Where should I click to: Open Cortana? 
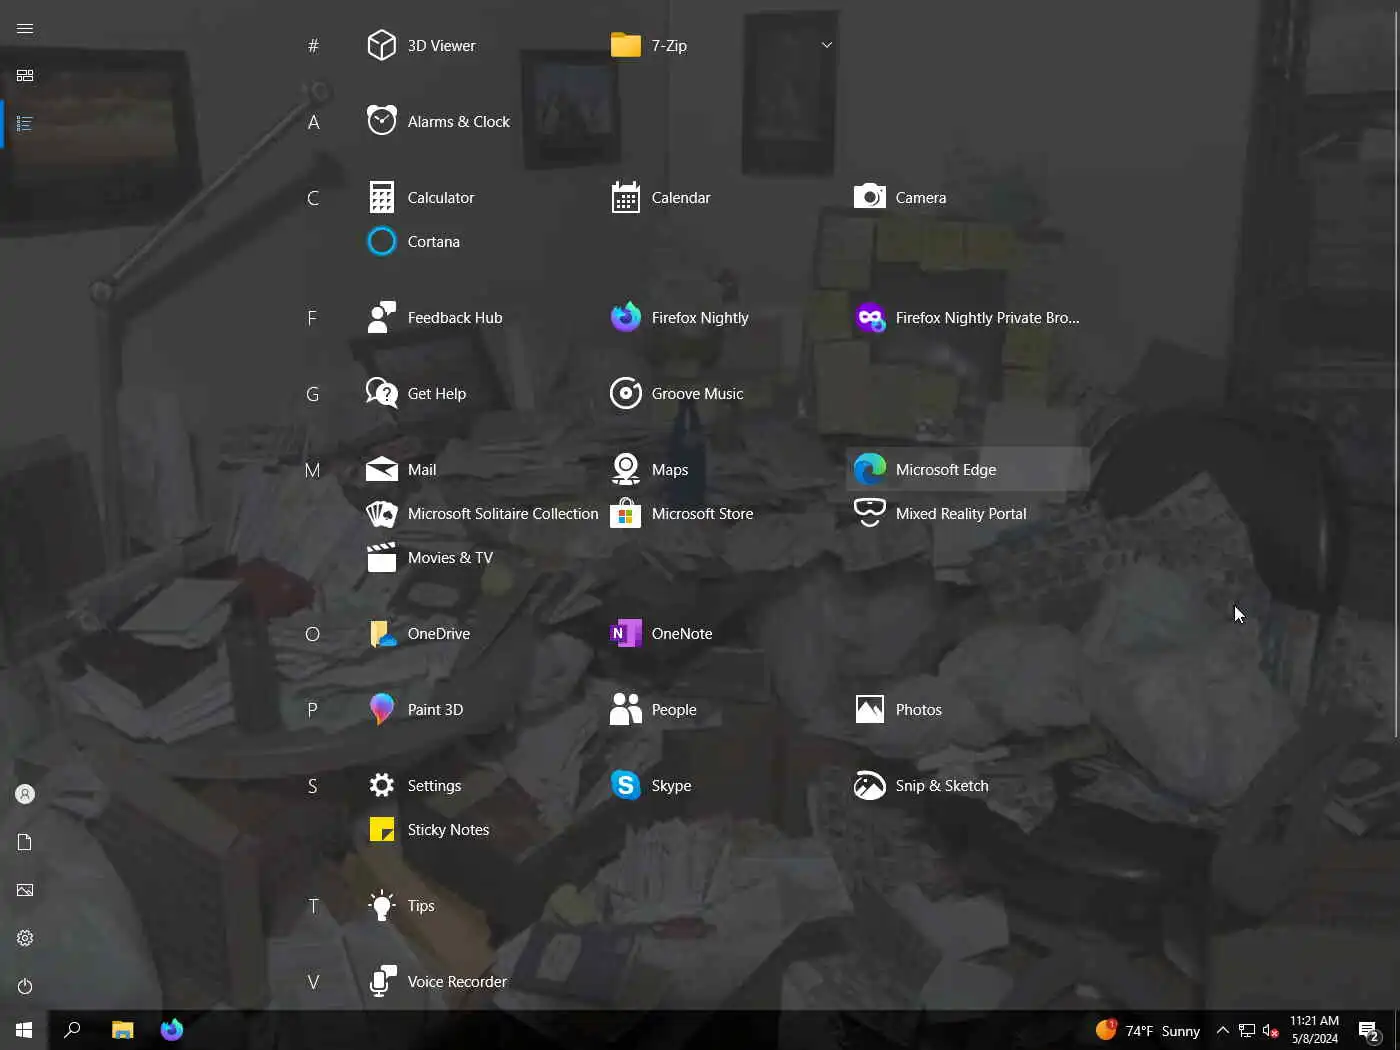479,241
